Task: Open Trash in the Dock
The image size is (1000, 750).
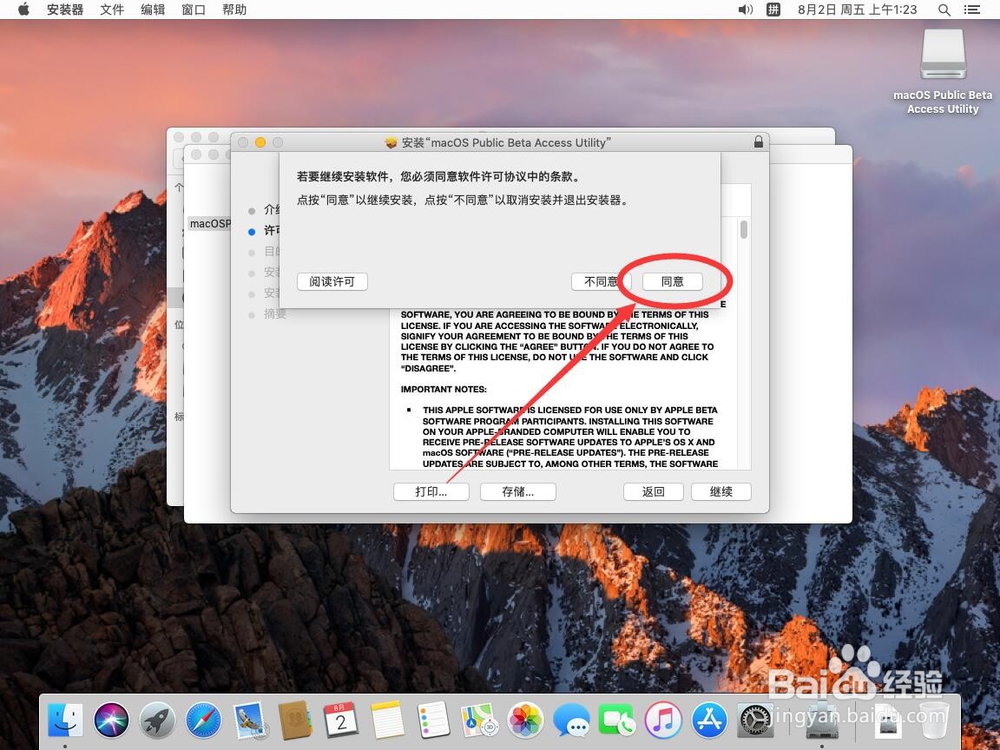Action: [934, 721]
